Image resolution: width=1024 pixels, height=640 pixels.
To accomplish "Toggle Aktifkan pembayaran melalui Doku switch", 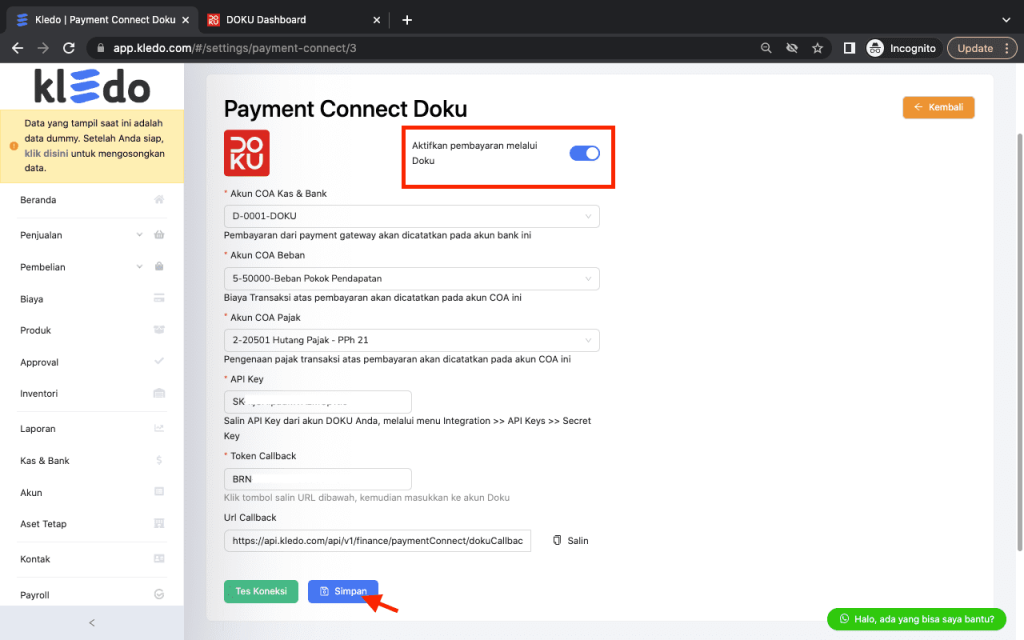I will point(584,153).
